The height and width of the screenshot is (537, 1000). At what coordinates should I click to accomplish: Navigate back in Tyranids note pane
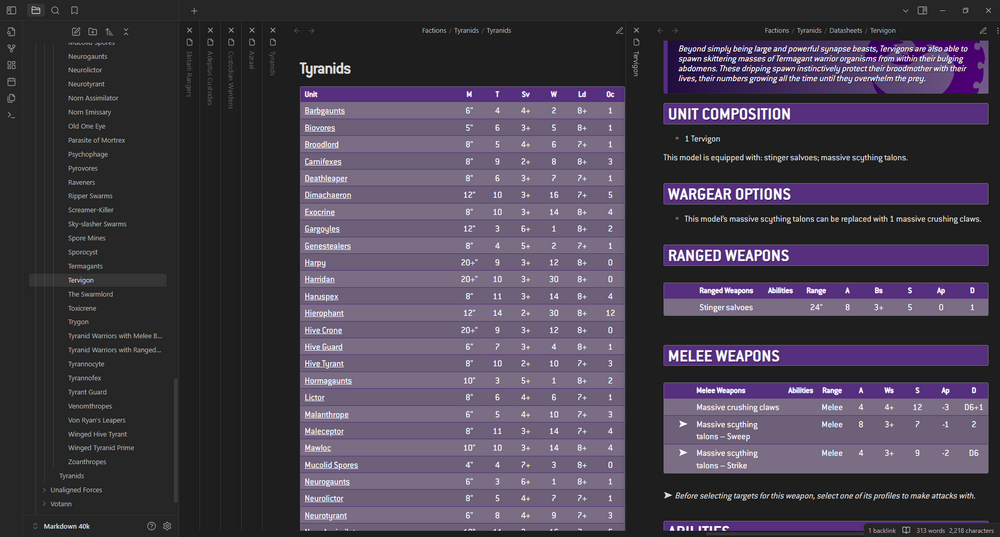click(297, 31)
